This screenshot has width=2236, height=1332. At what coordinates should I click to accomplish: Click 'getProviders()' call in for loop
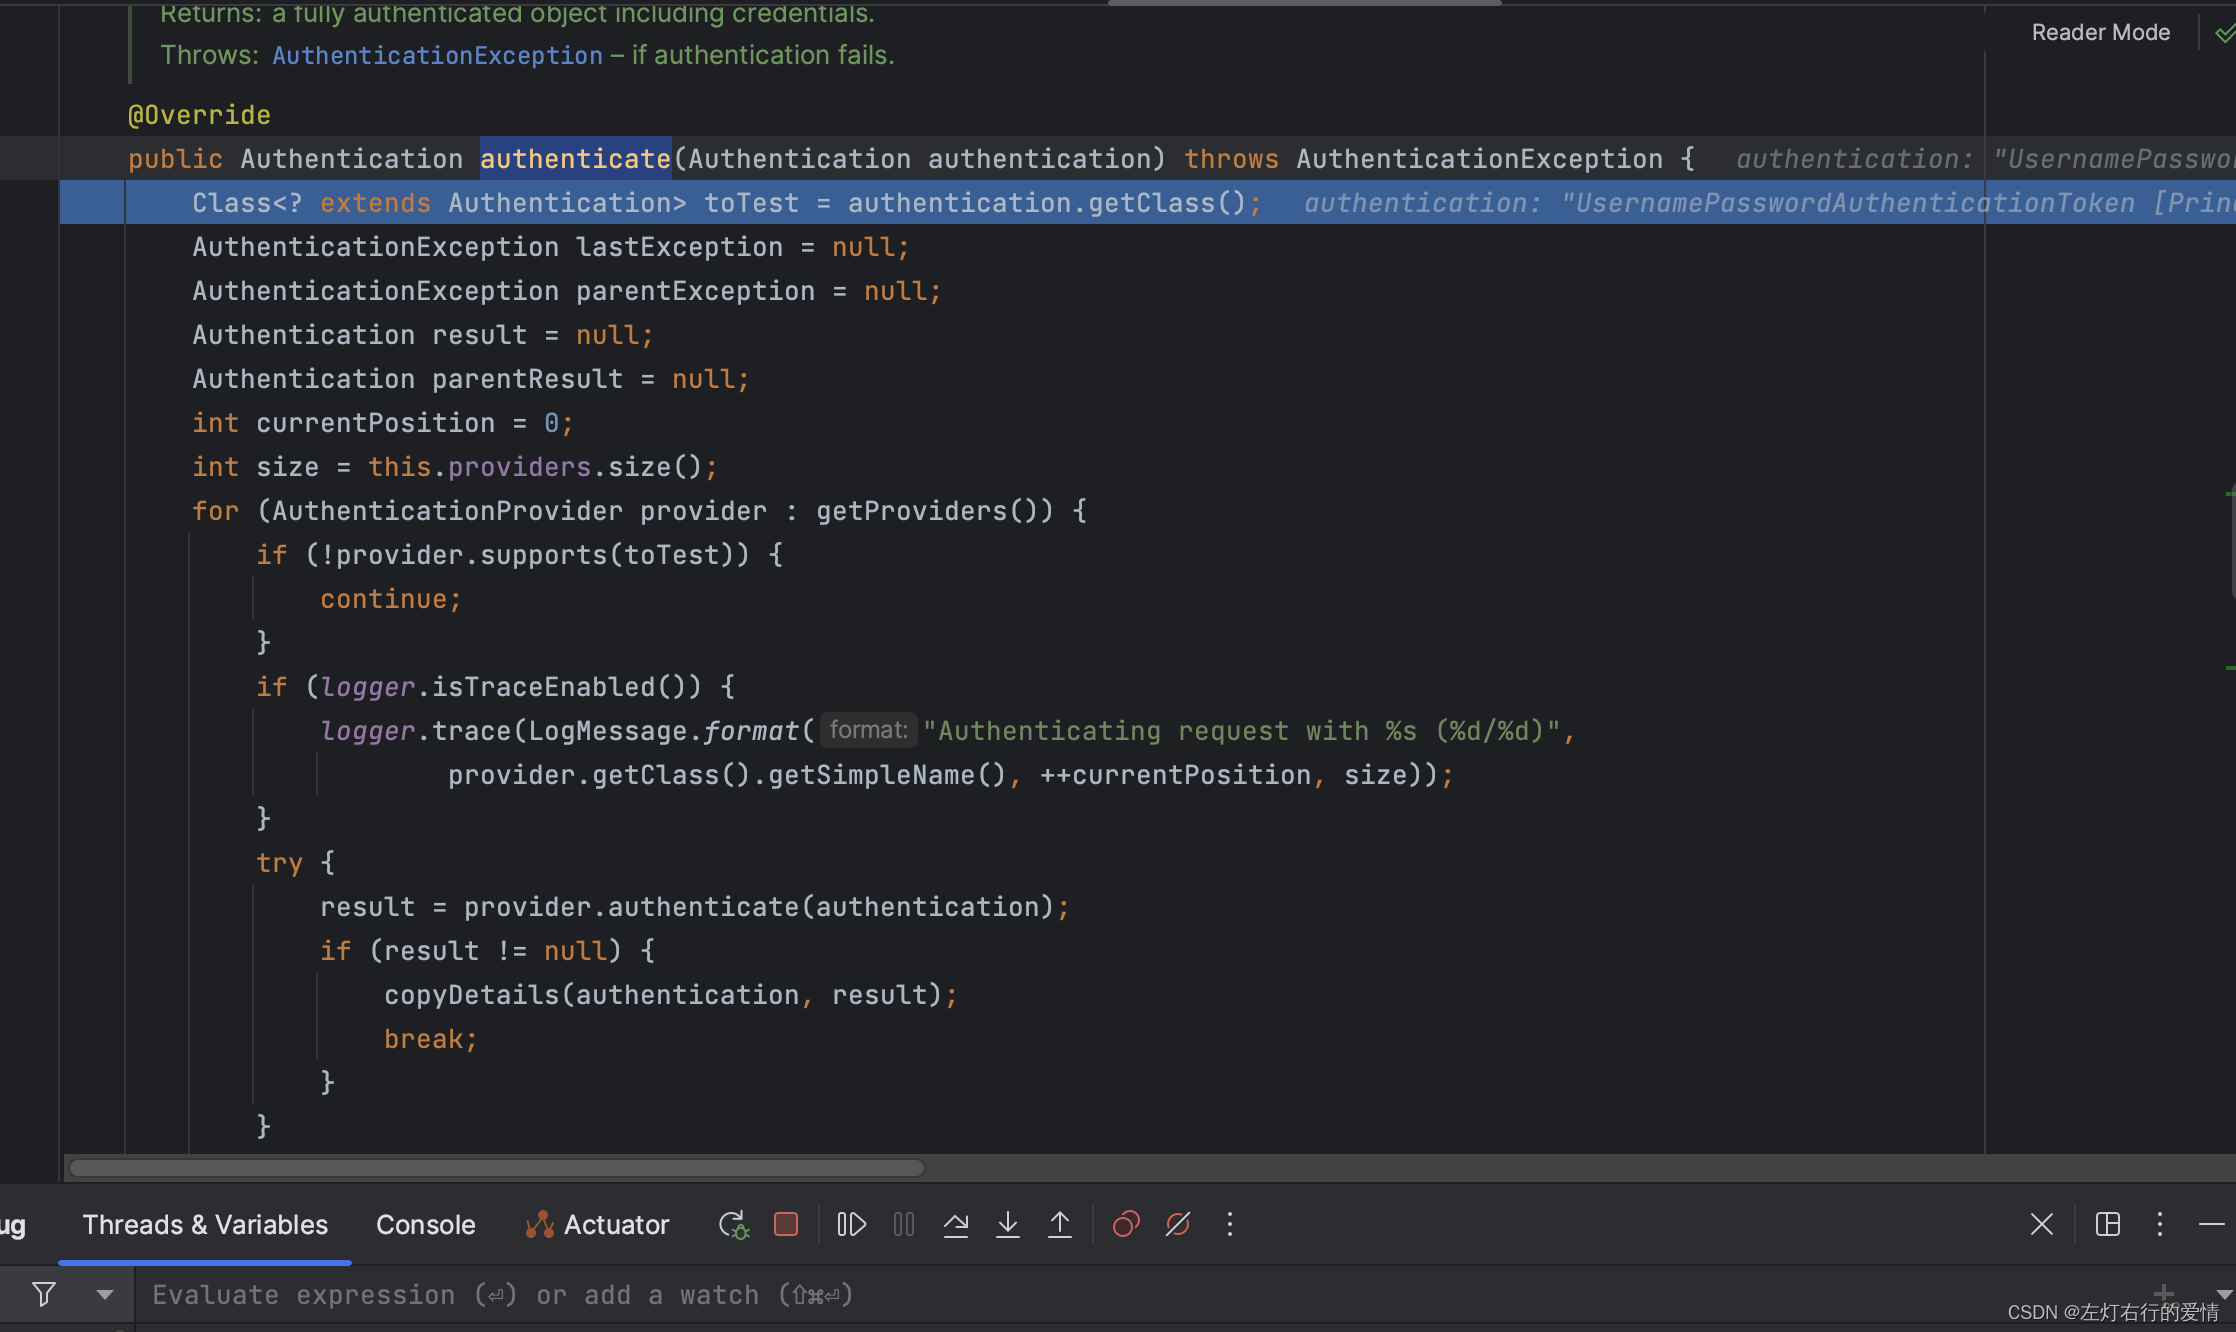pyautogui.click(x=935, y=511)
